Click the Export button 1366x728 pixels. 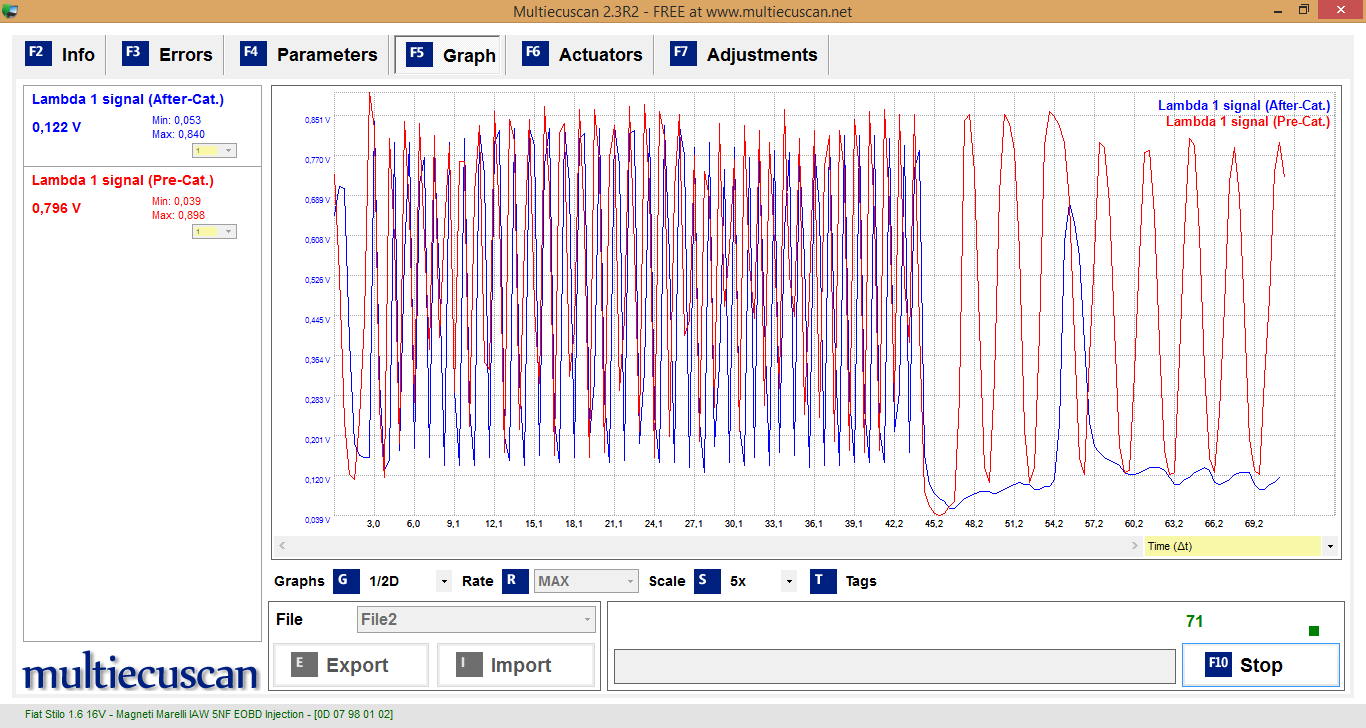pos(350,665)
